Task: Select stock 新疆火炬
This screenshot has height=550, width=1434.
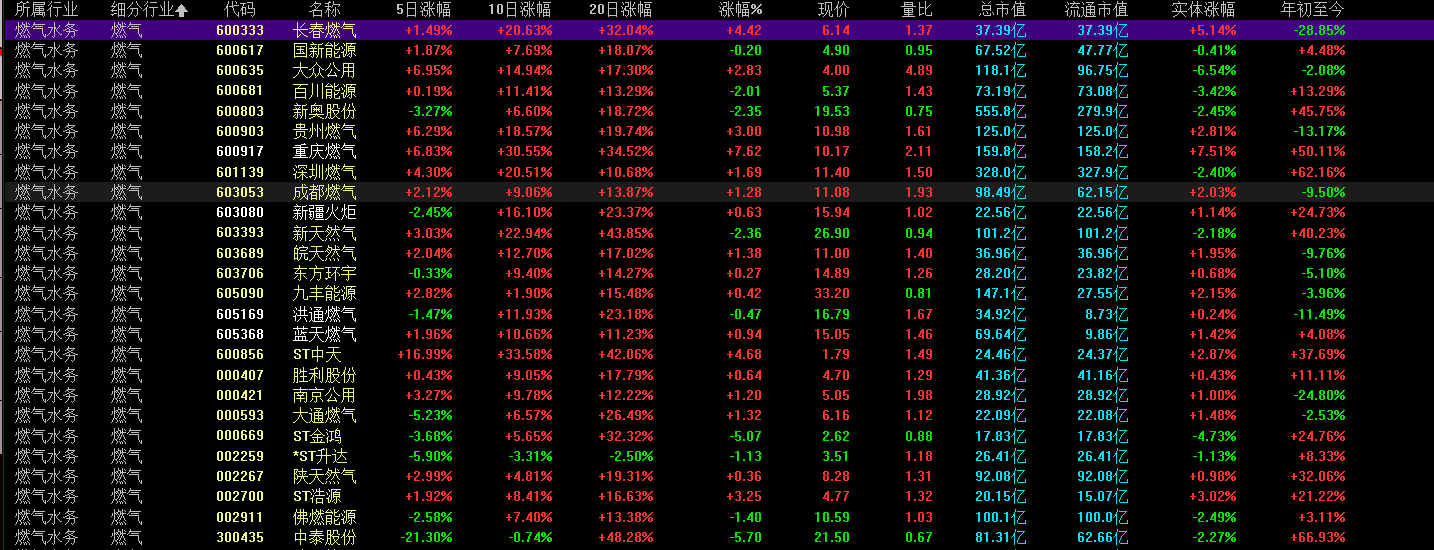Action: (324, 213)
